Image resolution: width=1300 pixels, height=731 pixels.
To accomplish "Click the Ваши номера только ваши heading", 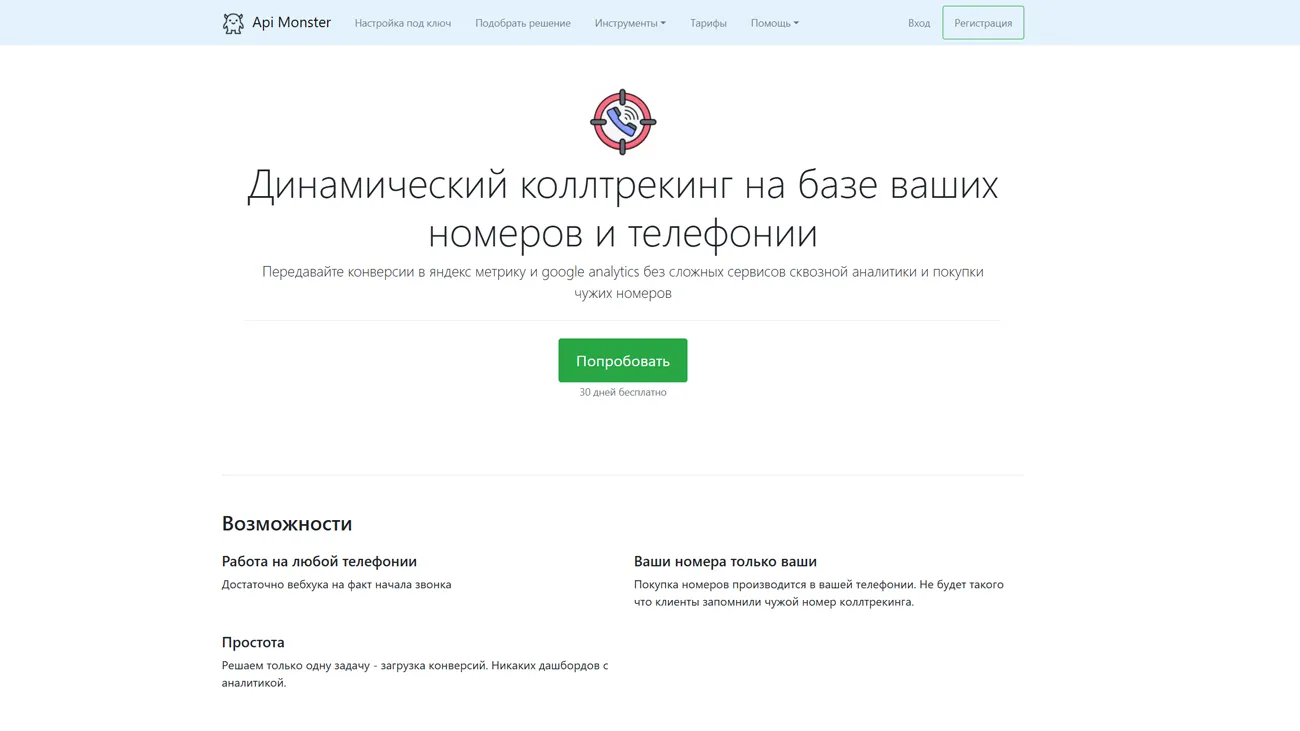I will click(725, 561).
